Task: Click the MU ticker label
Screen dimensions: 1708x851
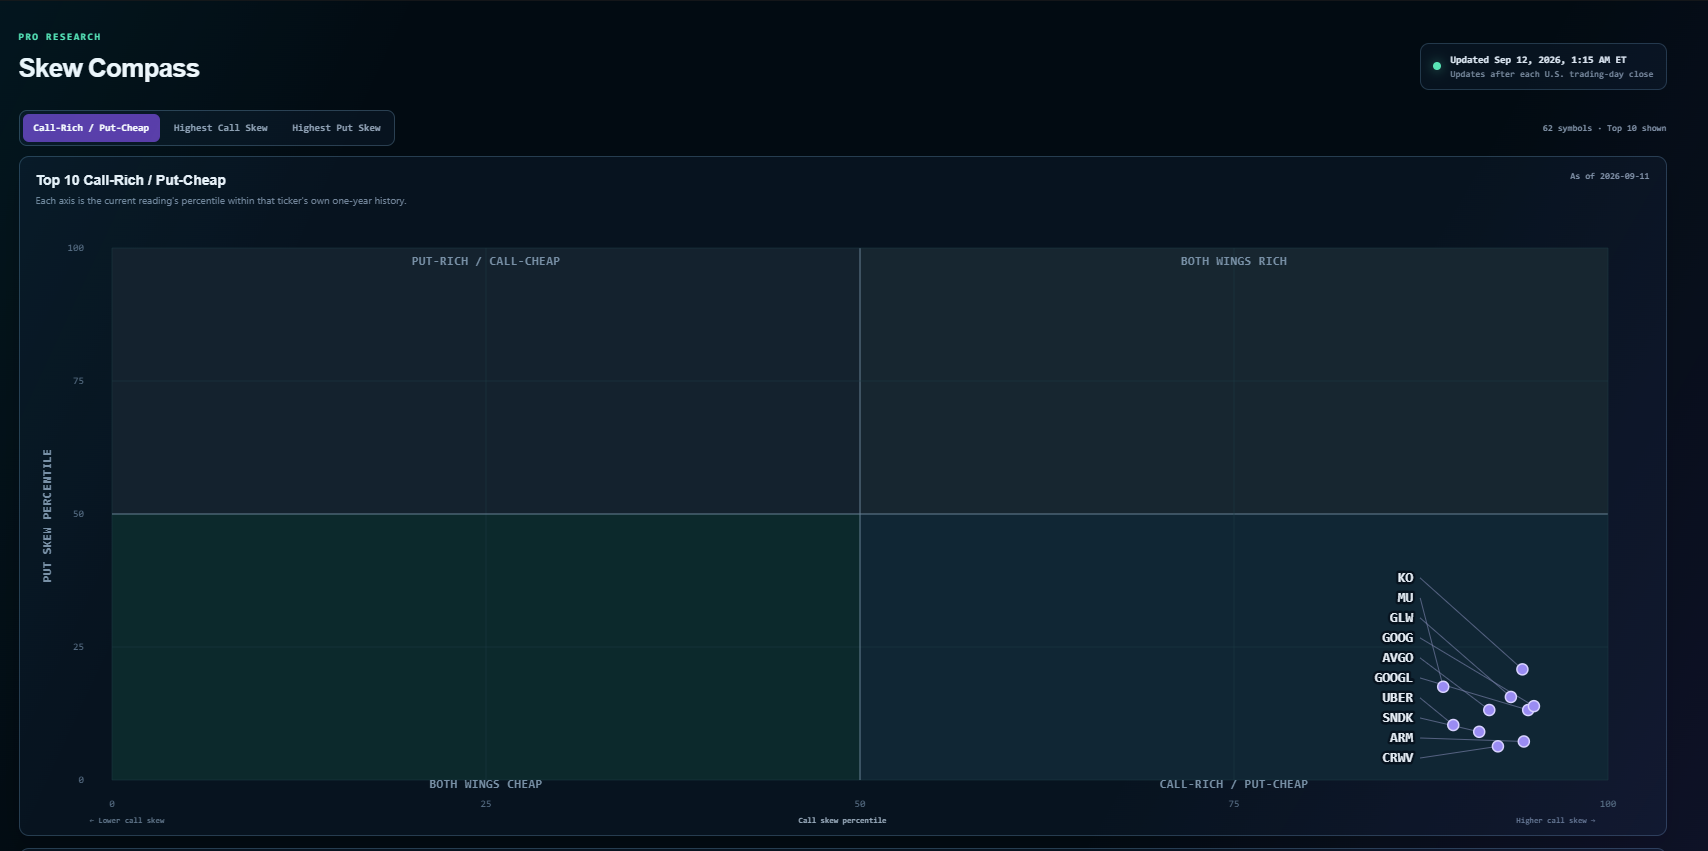Action: tap(1405, 598)
